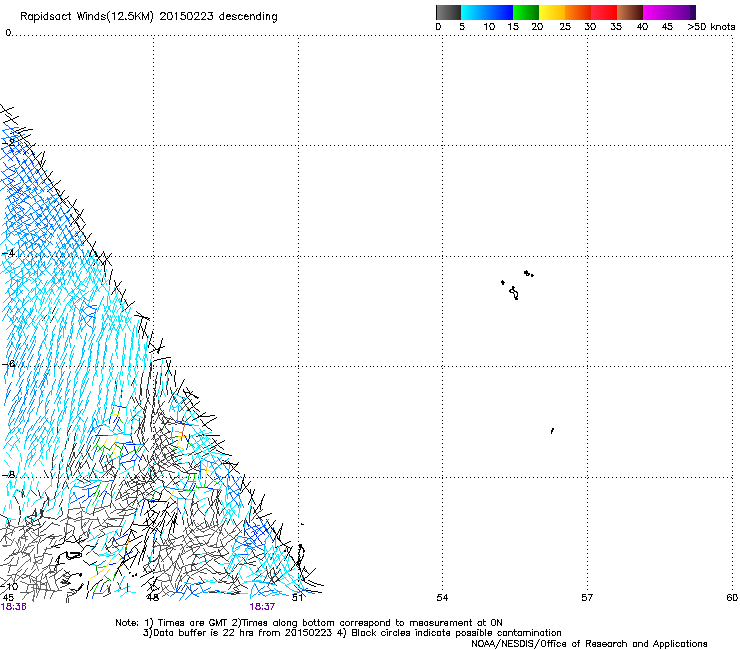740x650 pixels.
Task: Select the '-10' latitude label at bottom left
Action: pyautogui.click(x=9, y=587)
